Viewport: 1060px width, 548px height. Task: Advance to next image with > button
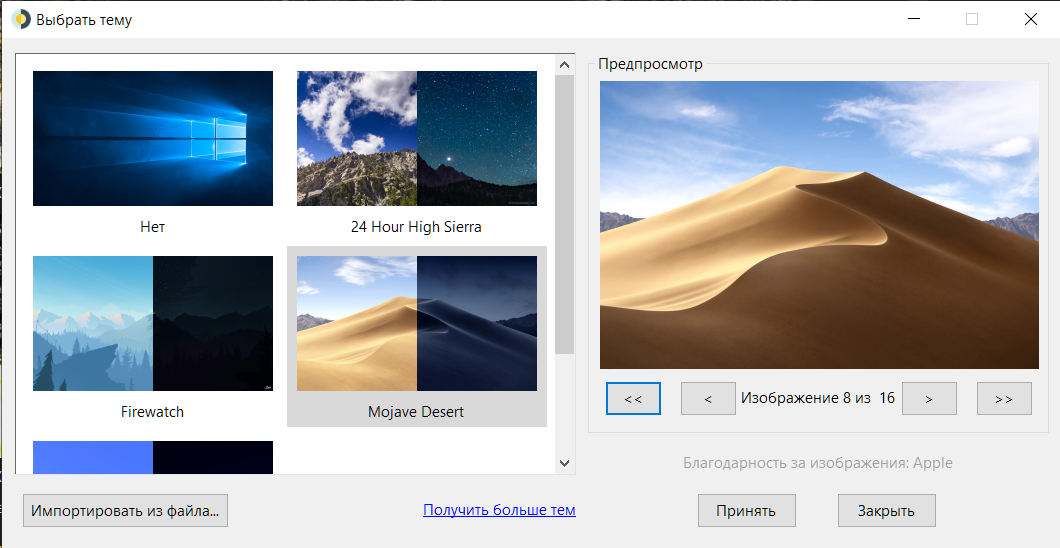[x=929, y=398]
